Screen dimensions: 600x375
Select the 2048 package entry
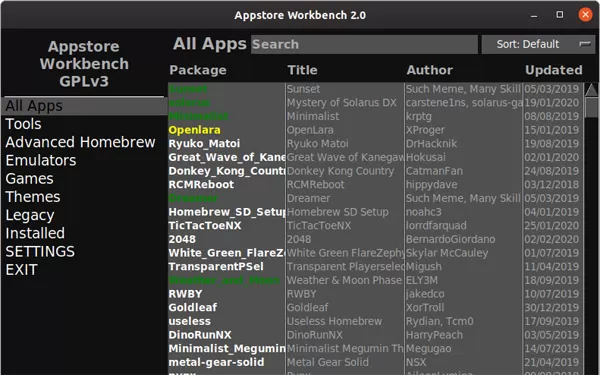pos(182,240)
